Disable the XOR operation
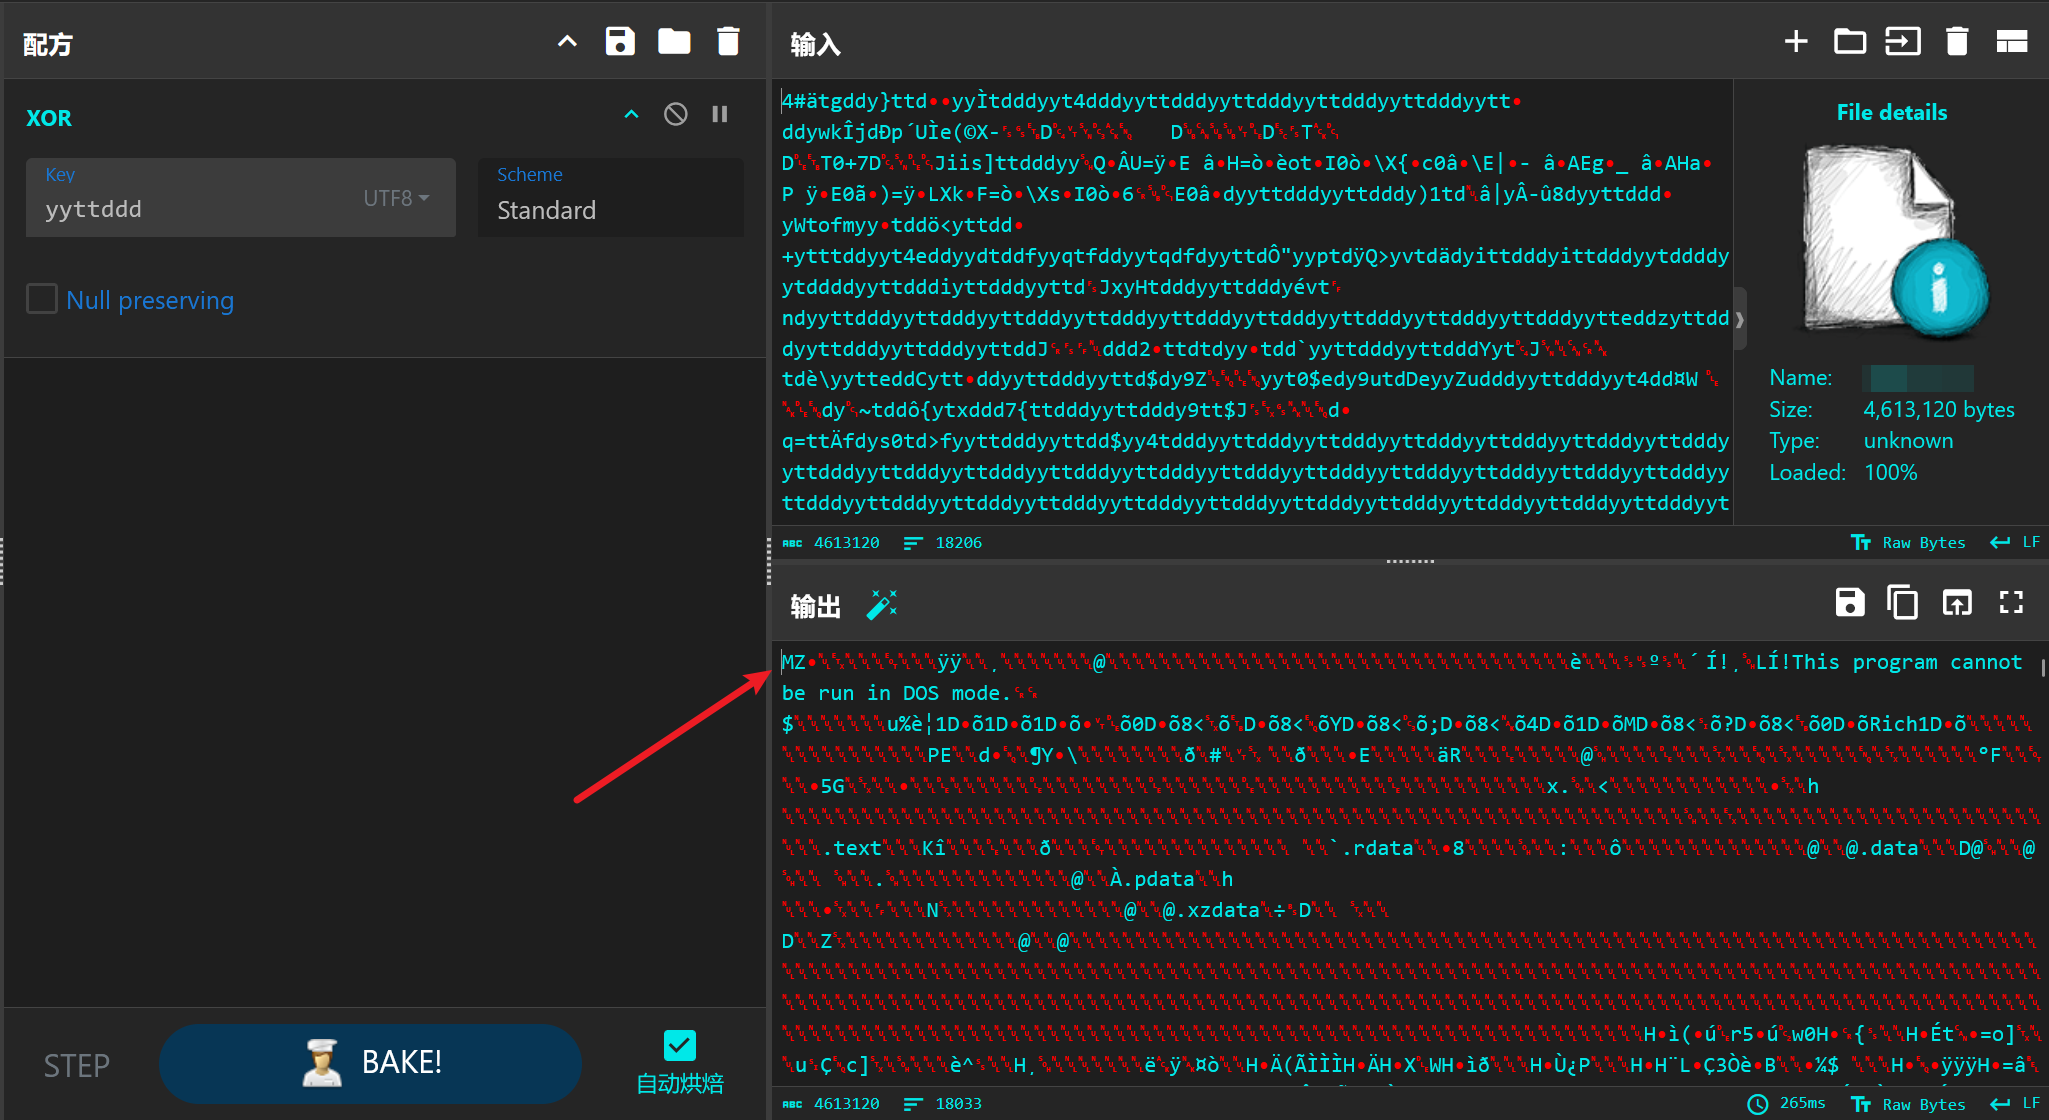This screenshot has height=1120, width=2049. (676, 115)
